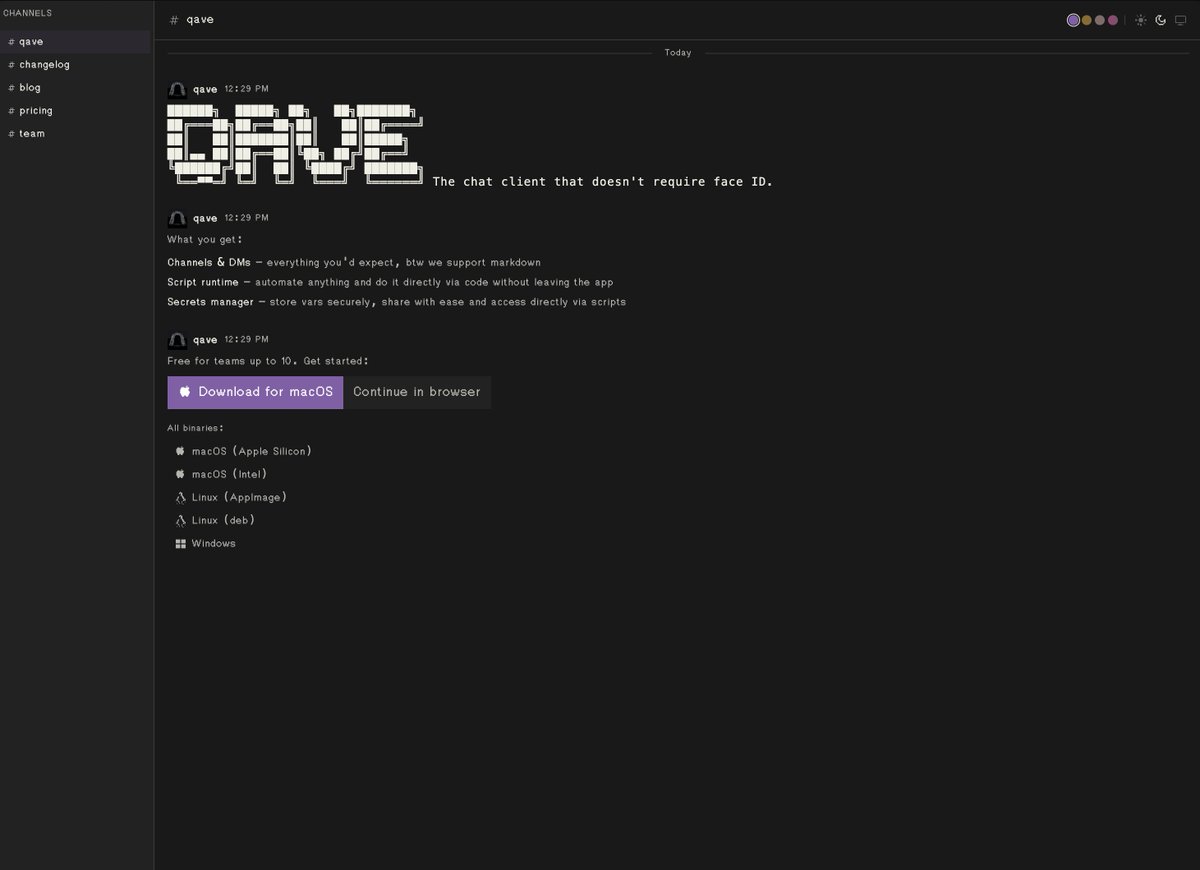Screen dimensions: 1200x870
Task: Click qave avatar above 'What you get:'
Action: 177,218
